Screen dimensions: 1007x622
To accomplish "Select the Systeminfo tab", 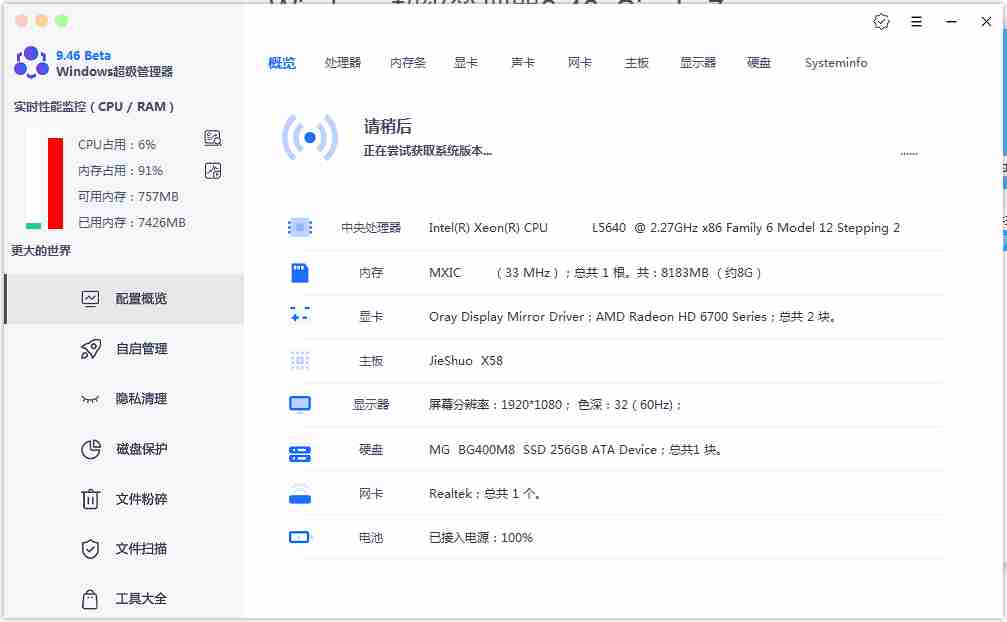I will pos(836,63).
